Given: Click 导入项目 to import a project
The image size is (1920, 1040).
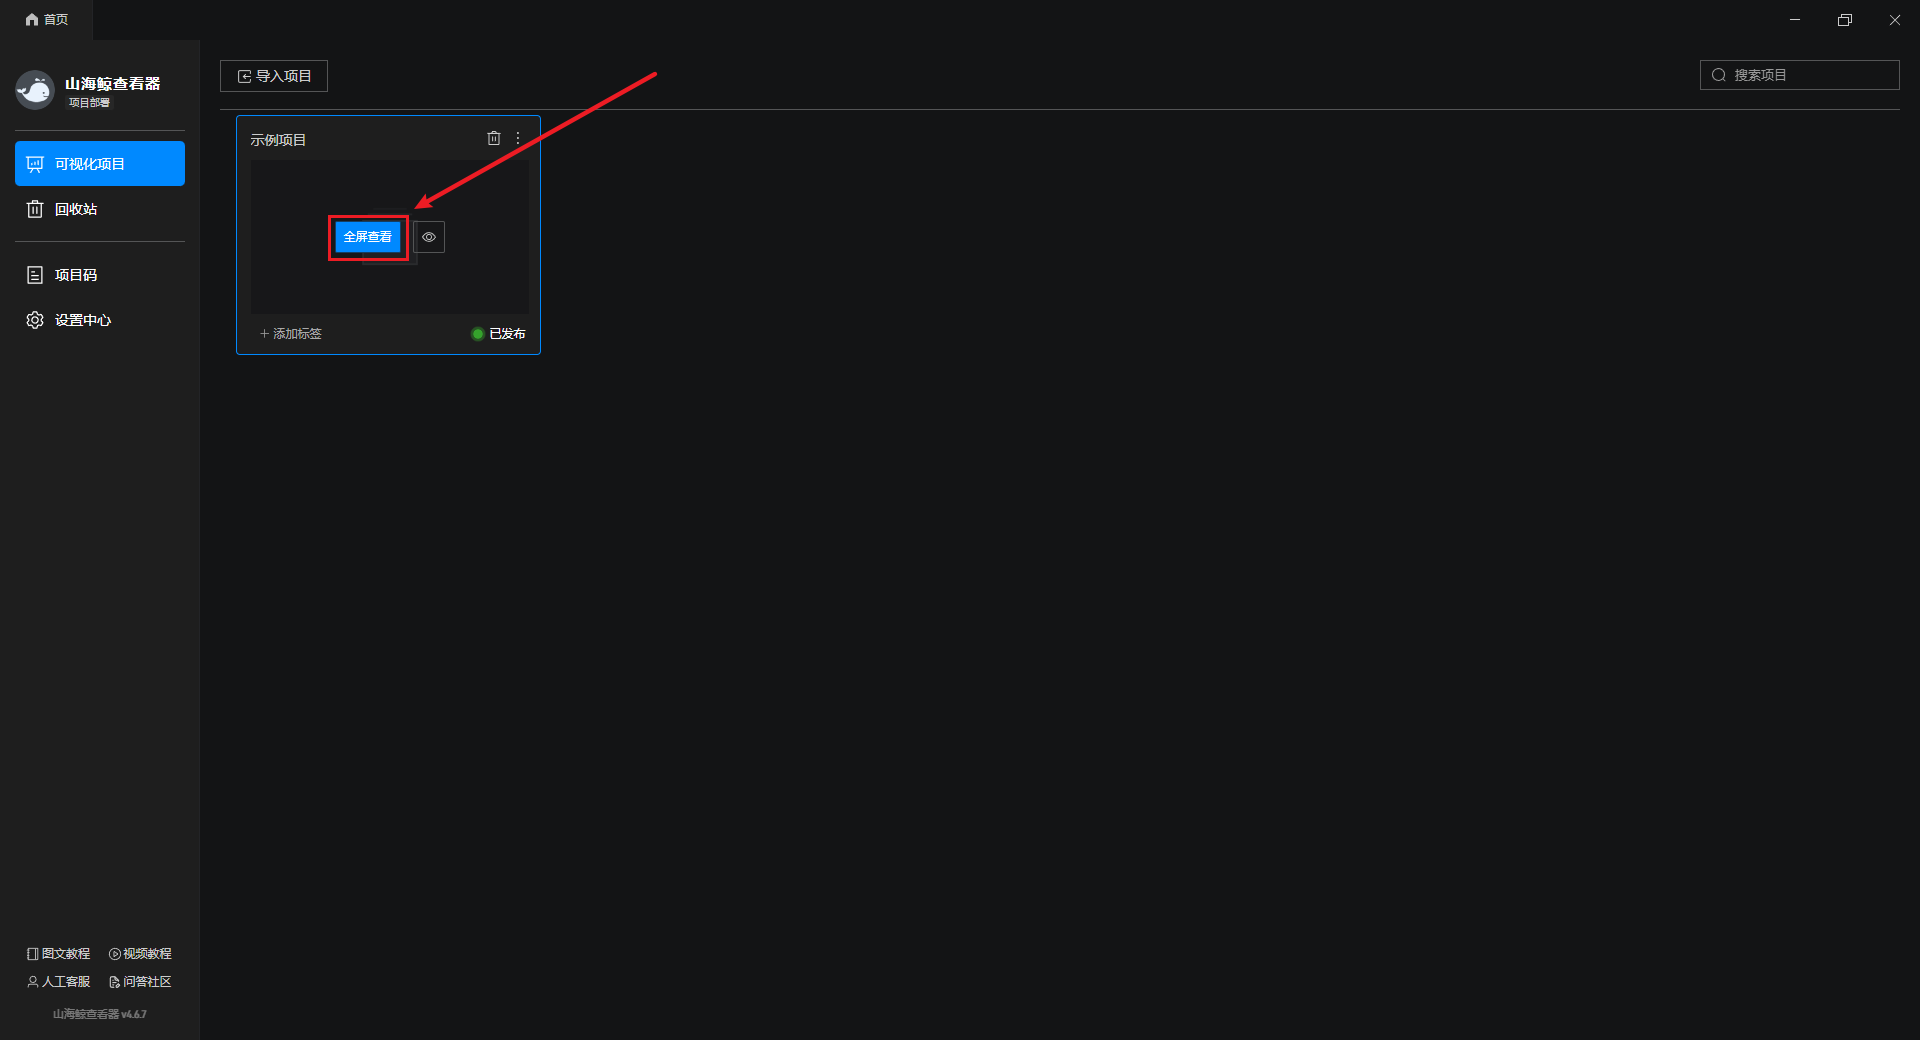Looking at the screenshot, I should click(274, 76).
